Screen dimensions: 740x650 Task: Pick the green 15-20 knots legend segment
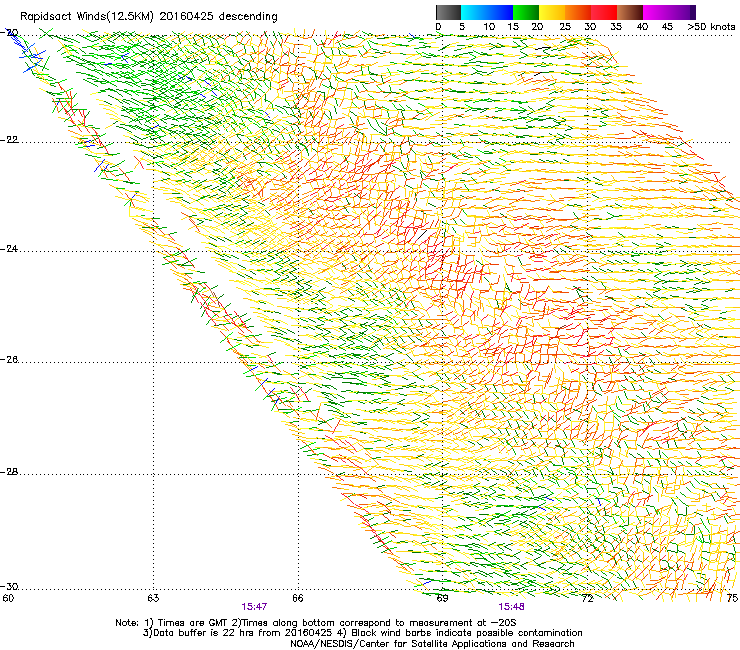[x=526, y=12]
